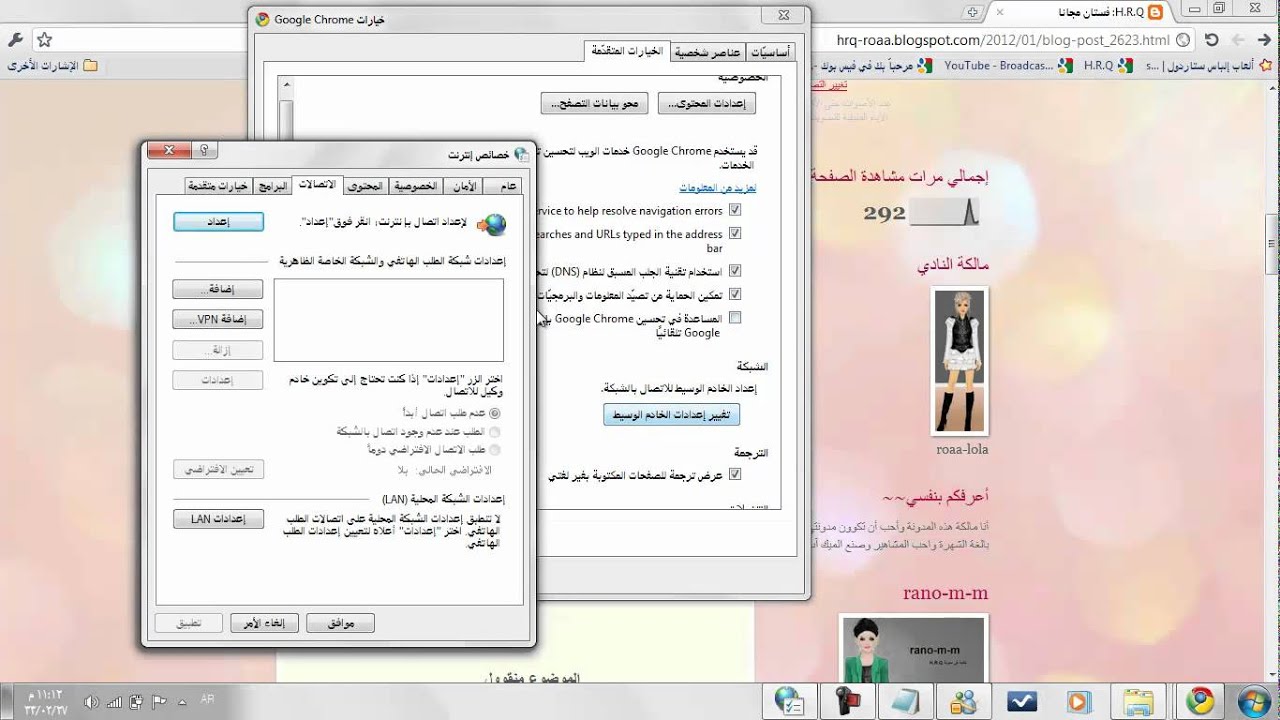Screen dimensions: 1280x720
Task: Click تغيير إعدادات الخادم الوسيط proxy button
Action: click(x=671, y=415)
